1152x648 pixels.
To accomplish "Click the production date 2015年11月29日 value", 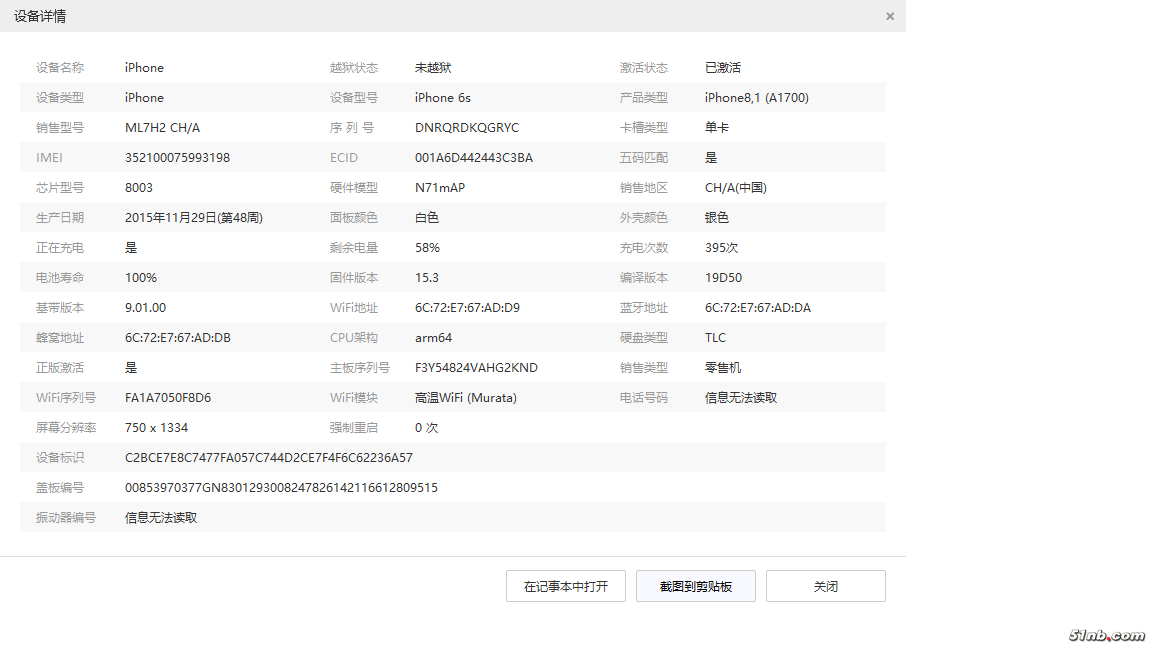I will click(193, 218).
